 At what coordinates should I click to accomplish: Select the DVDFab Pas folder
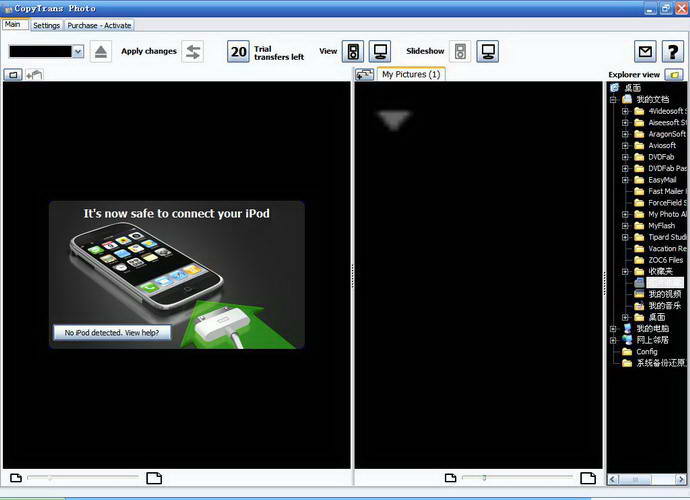tap(667, 168)
